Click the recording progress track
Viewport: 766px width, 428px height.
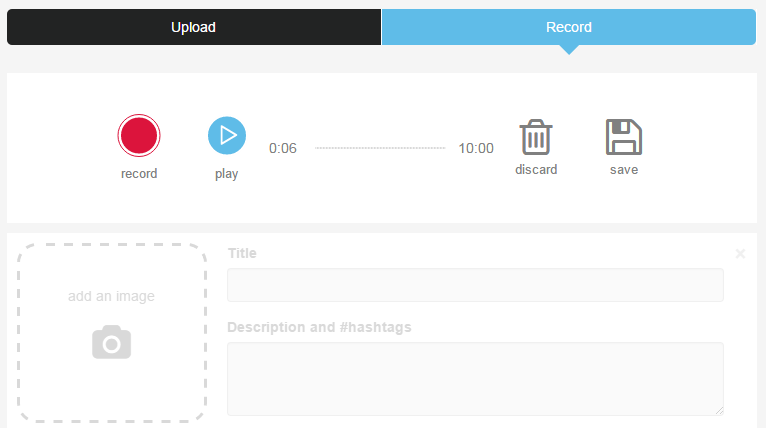(x=380, y=148)
